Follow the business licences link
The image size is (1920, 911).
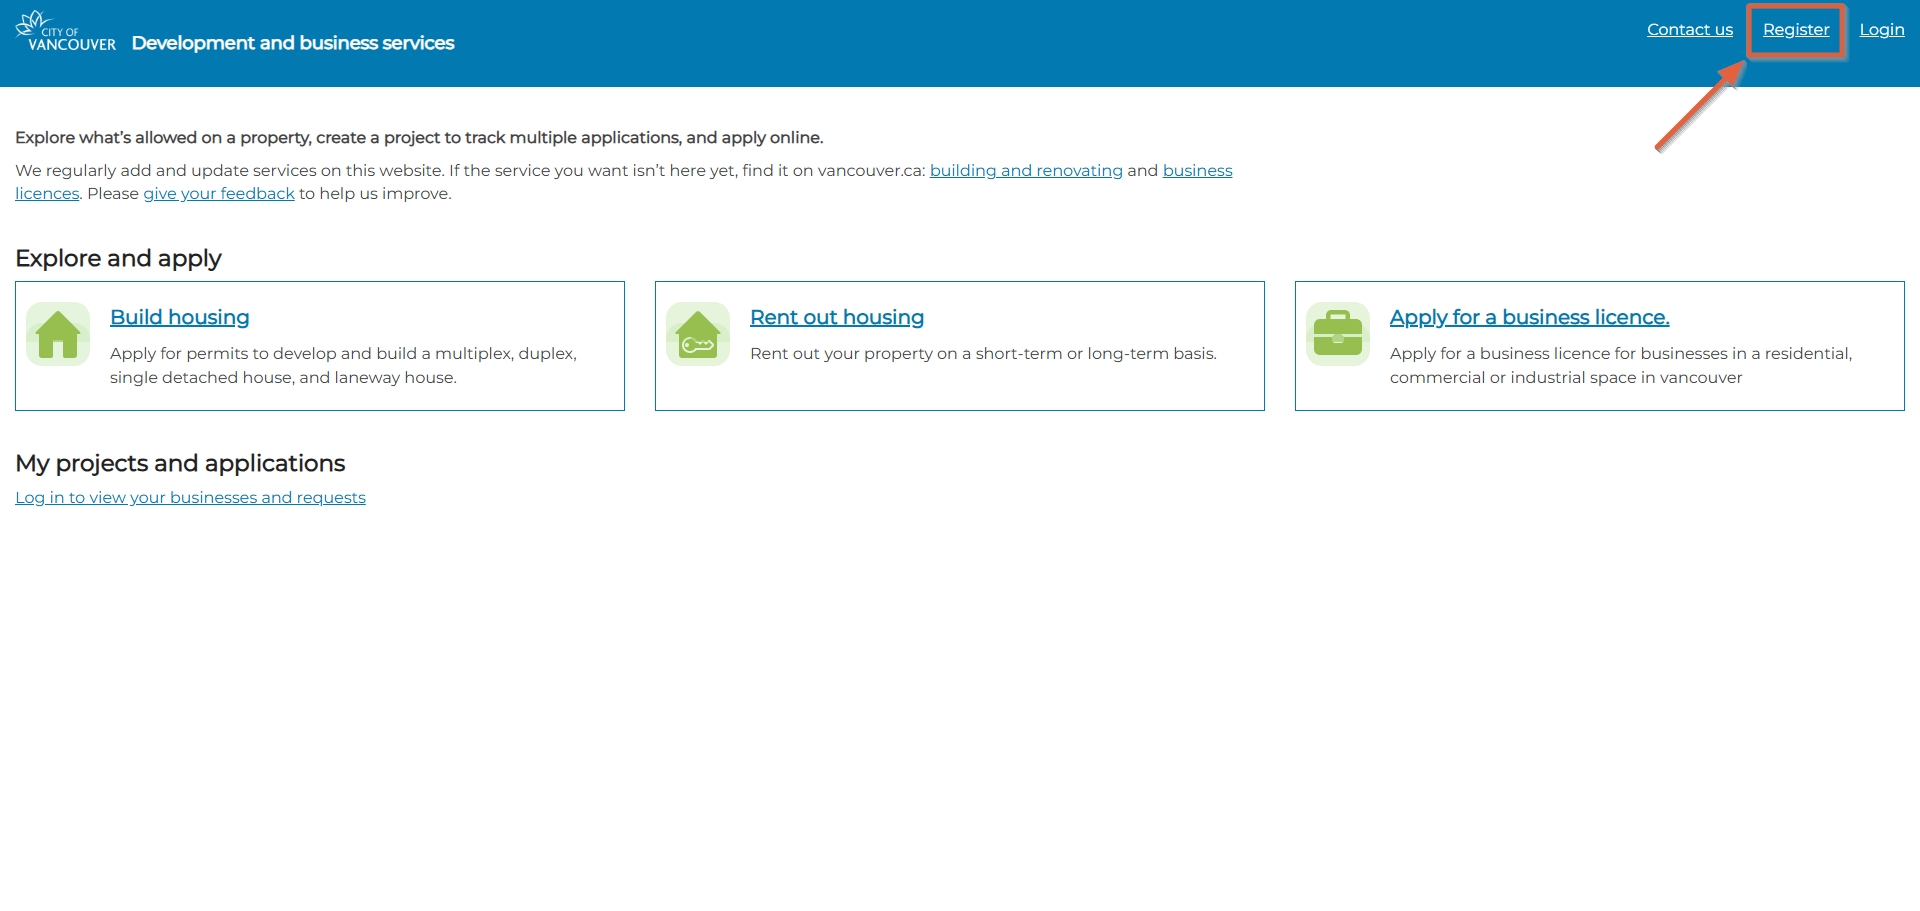click(1197, 170)
